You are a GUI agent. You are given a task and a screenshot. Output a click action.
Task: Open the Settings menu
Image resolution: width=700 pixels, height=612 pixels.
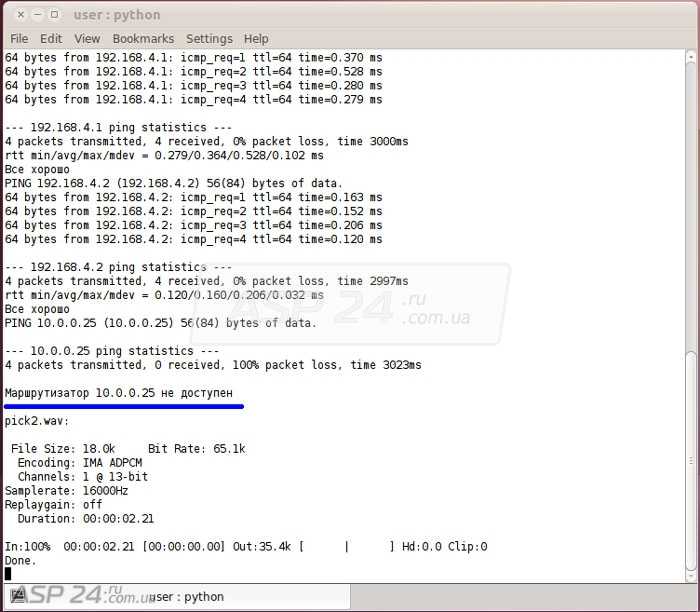(x=209, y=38)
